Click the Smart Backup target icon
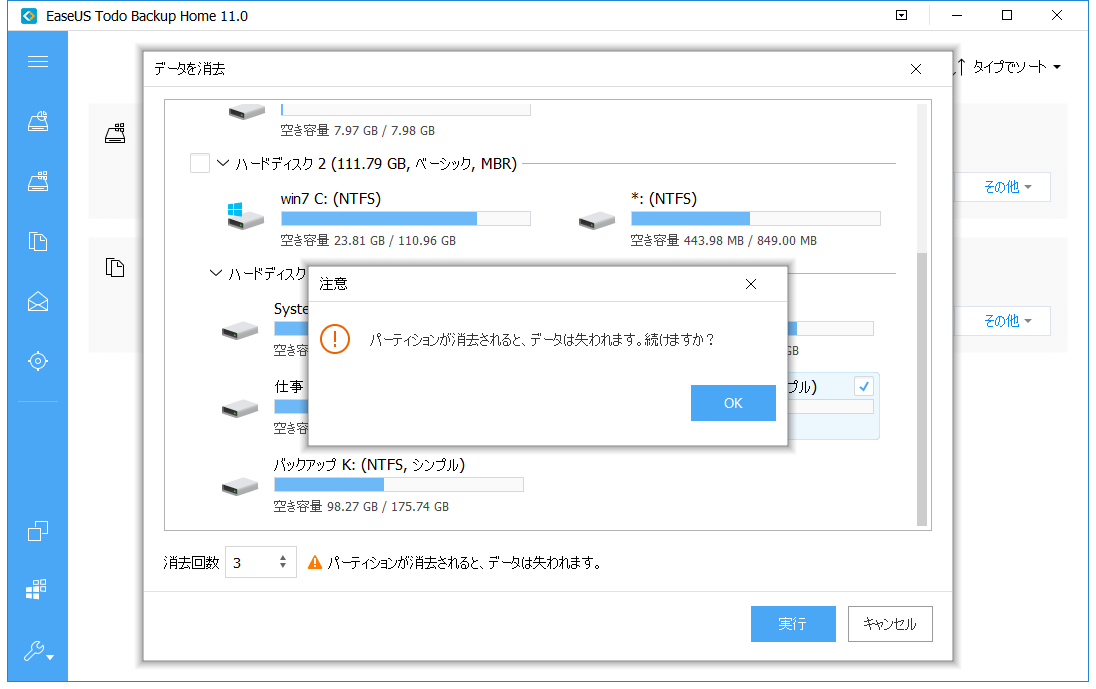1096x689 pixels. click(38, 361)
